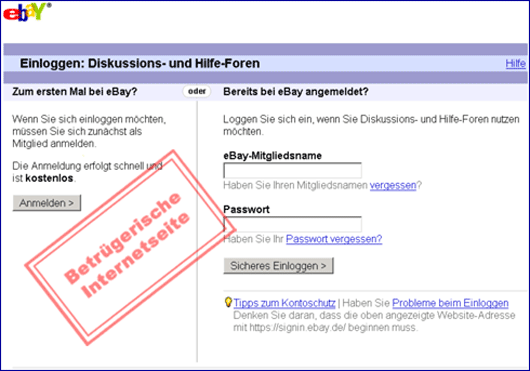Viewport: 530px width, 371px height.
Task: Click the bold word 'kostenlos'
Action: pos(49,178)
